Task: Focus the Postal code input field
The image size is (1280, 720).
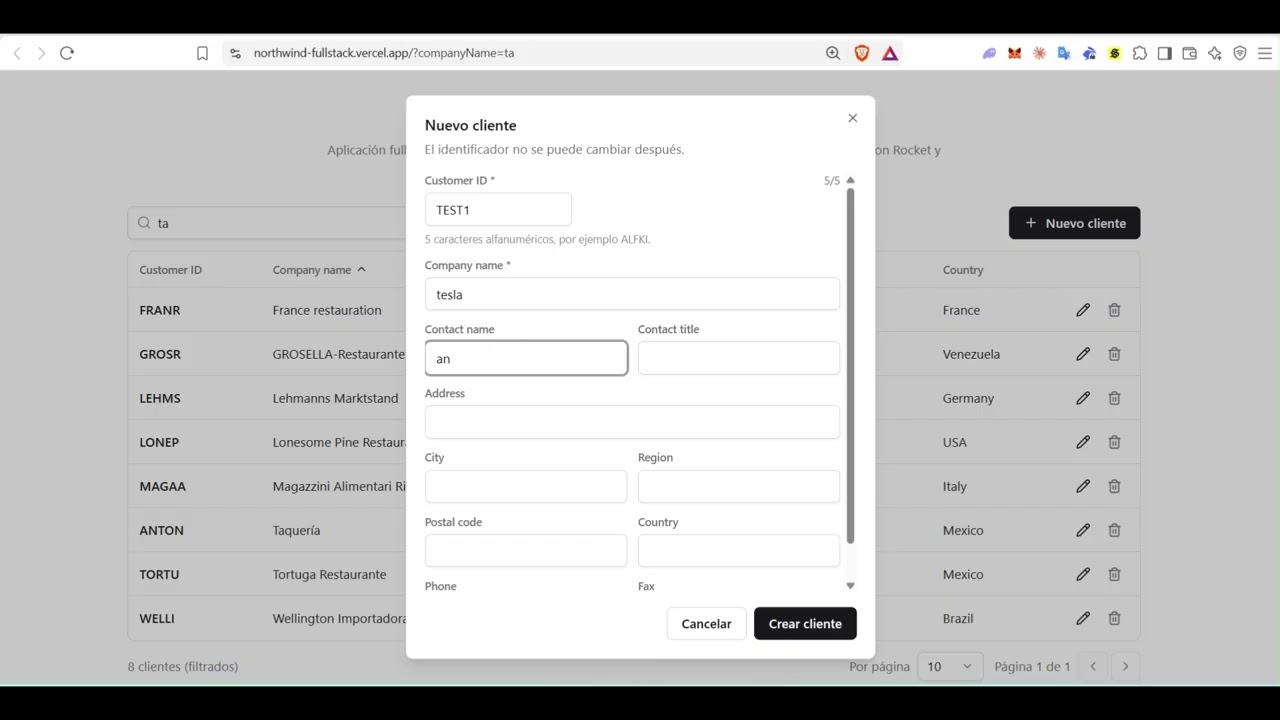Action: click(526, 551)
